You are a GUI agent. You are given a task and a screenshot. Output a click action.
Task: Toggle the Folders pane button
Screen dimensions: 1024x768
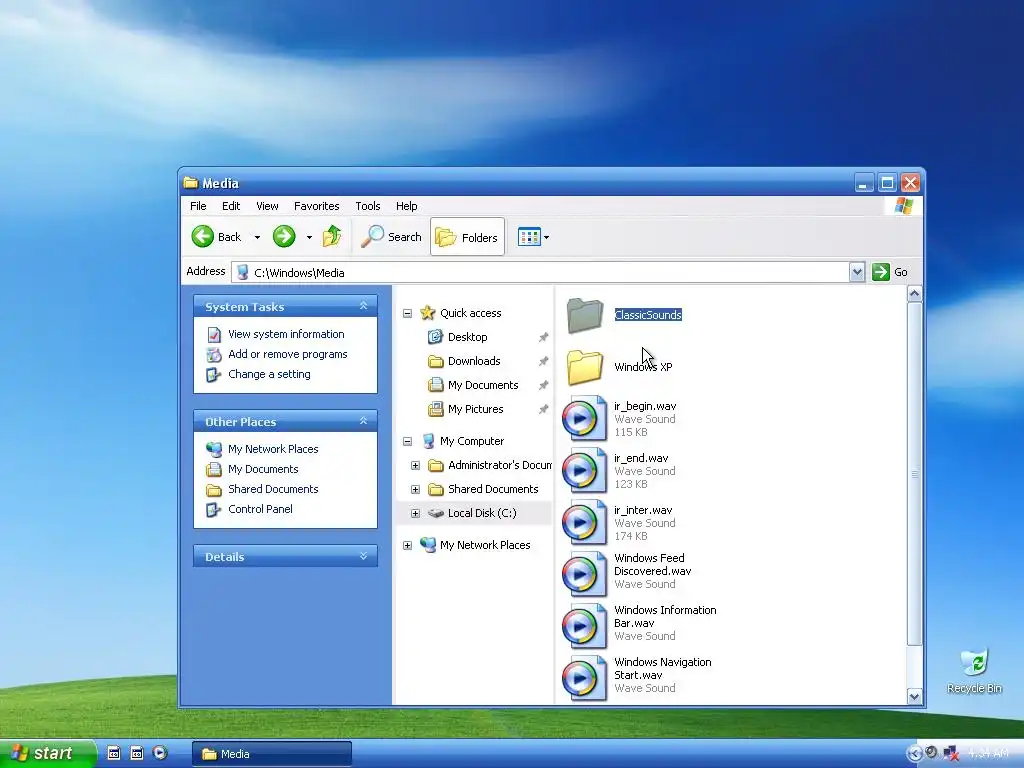pos(468,237)
